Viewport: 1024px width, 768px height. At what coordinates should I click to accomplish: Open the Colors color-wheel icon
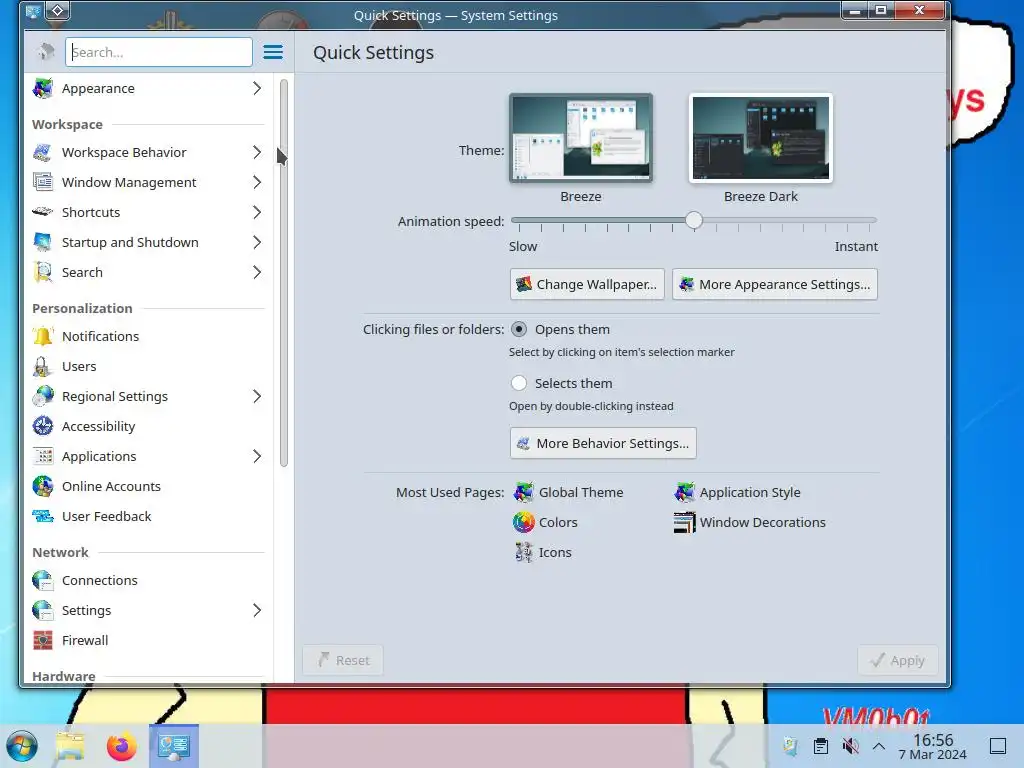524,522
